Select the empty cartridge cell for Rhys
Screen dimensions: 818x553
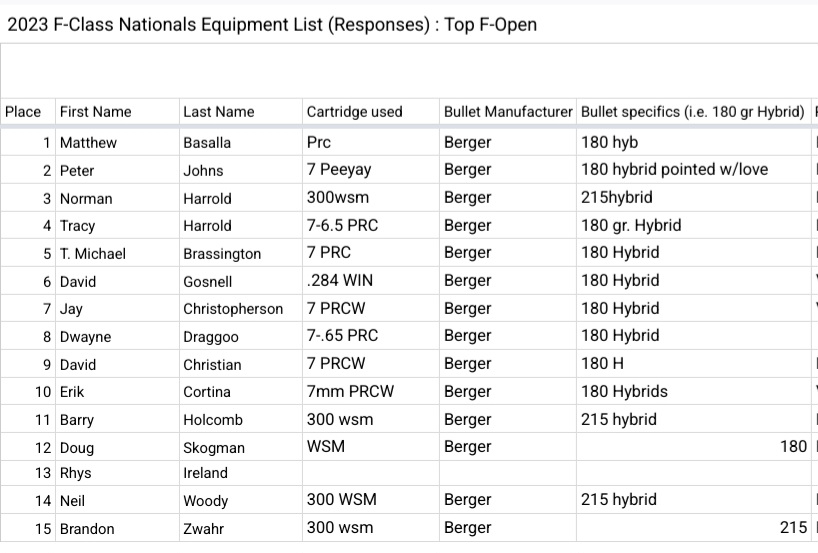[x=370, y=473]
